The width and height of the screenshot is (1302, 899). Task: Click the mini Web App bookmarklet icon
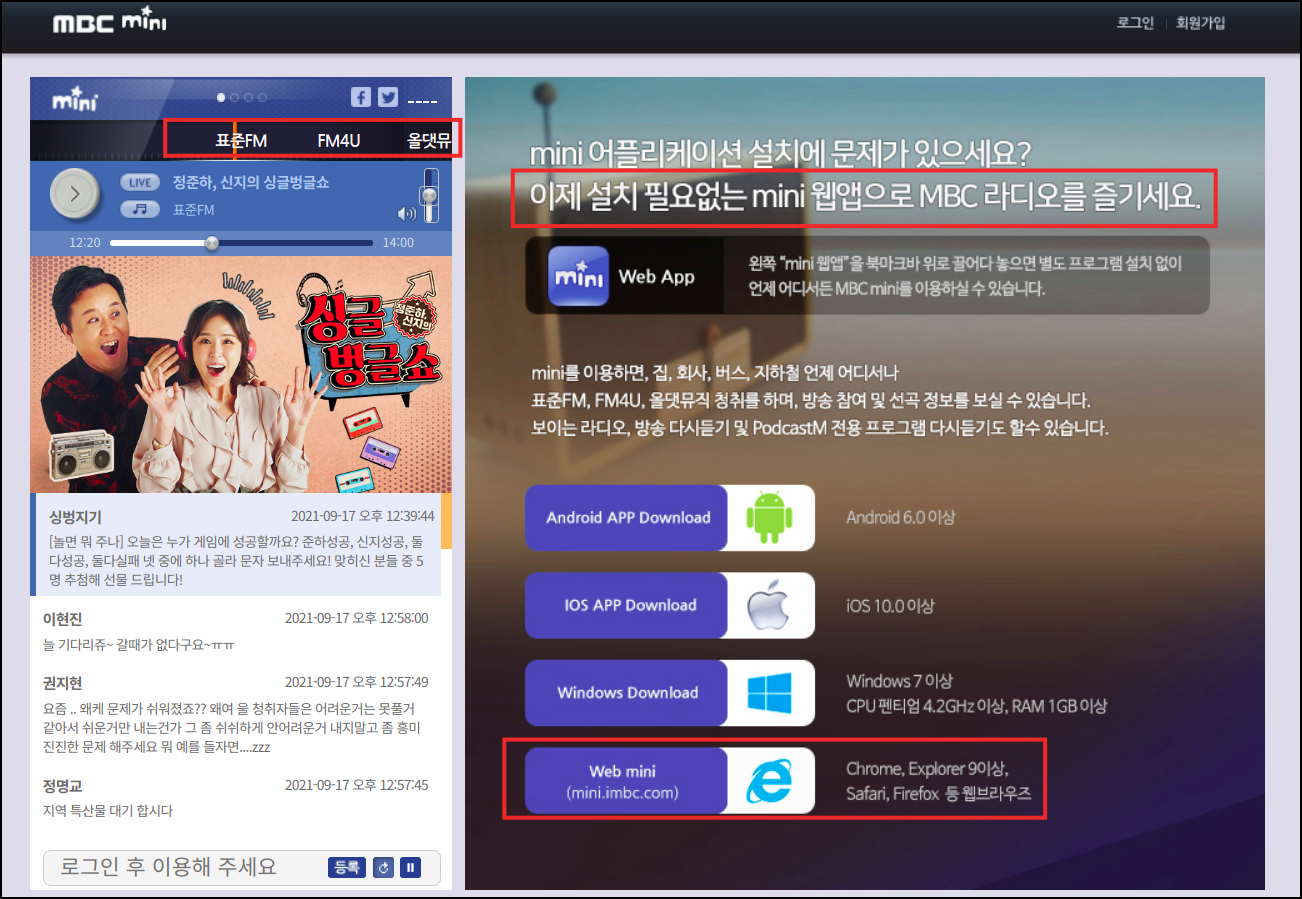[578, 275]
